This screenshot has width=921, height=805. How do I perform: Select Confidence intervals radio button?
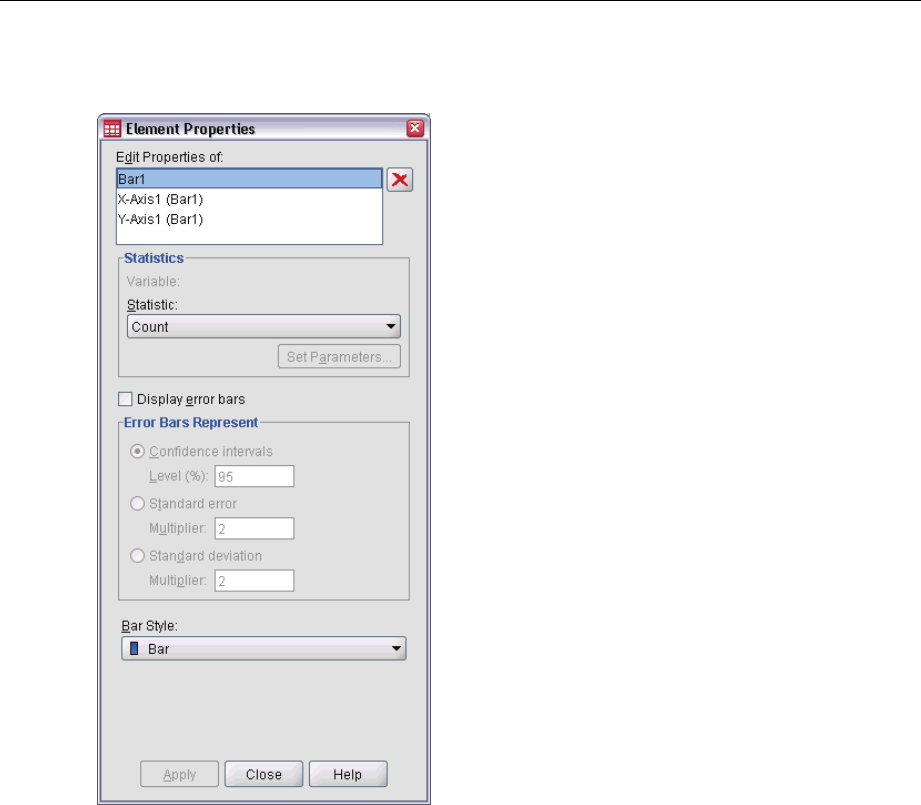coord(137,451)
